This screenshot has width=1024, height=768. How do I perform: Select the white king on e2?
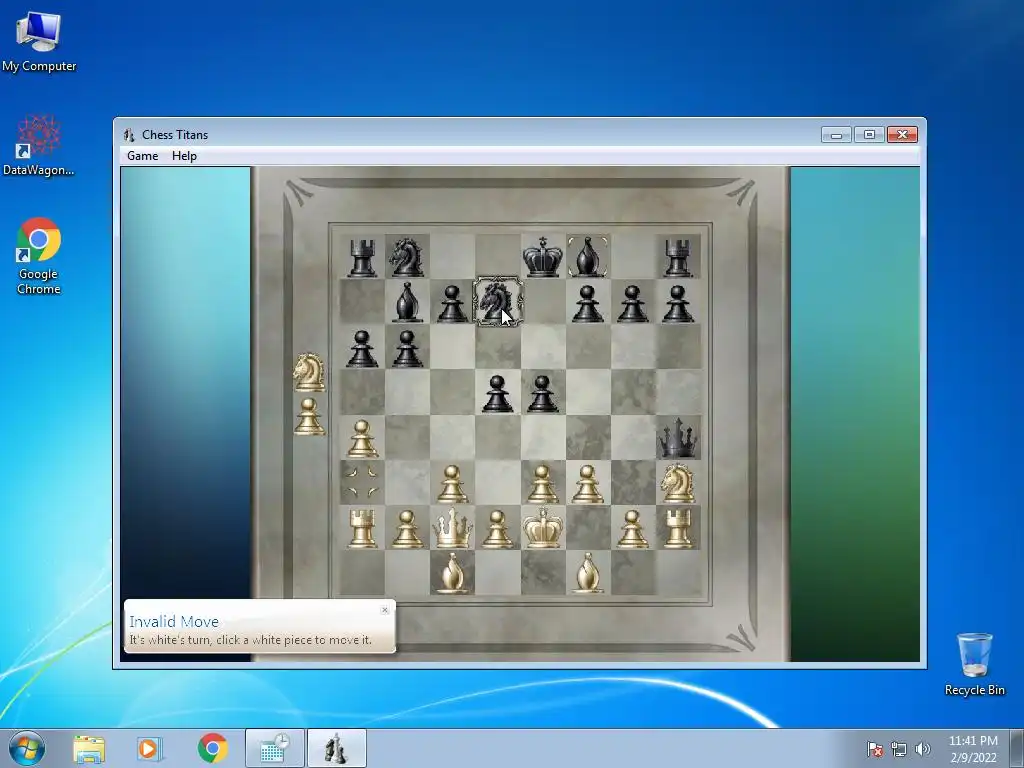543,528
